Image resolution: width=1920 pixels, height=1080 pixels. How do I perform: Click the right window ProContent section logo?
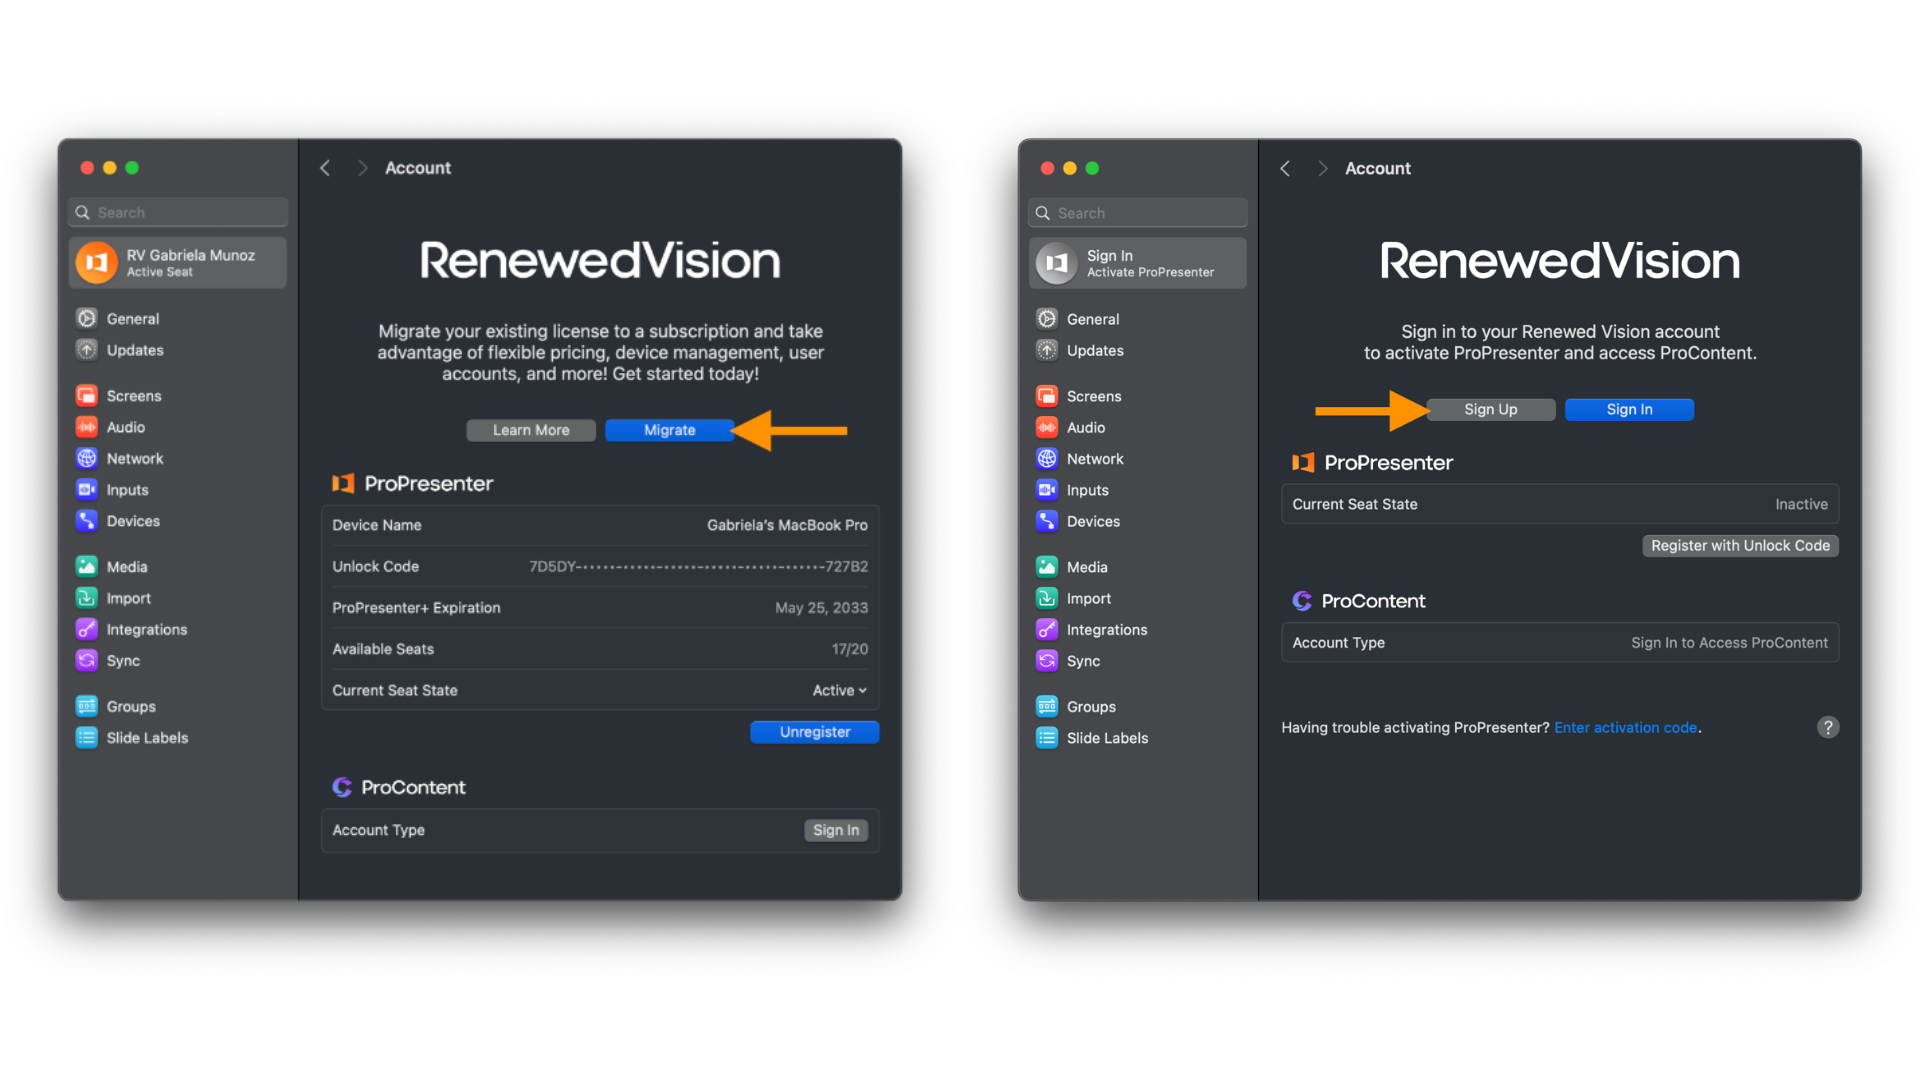pyautogui.click(x=1302, y=600)
